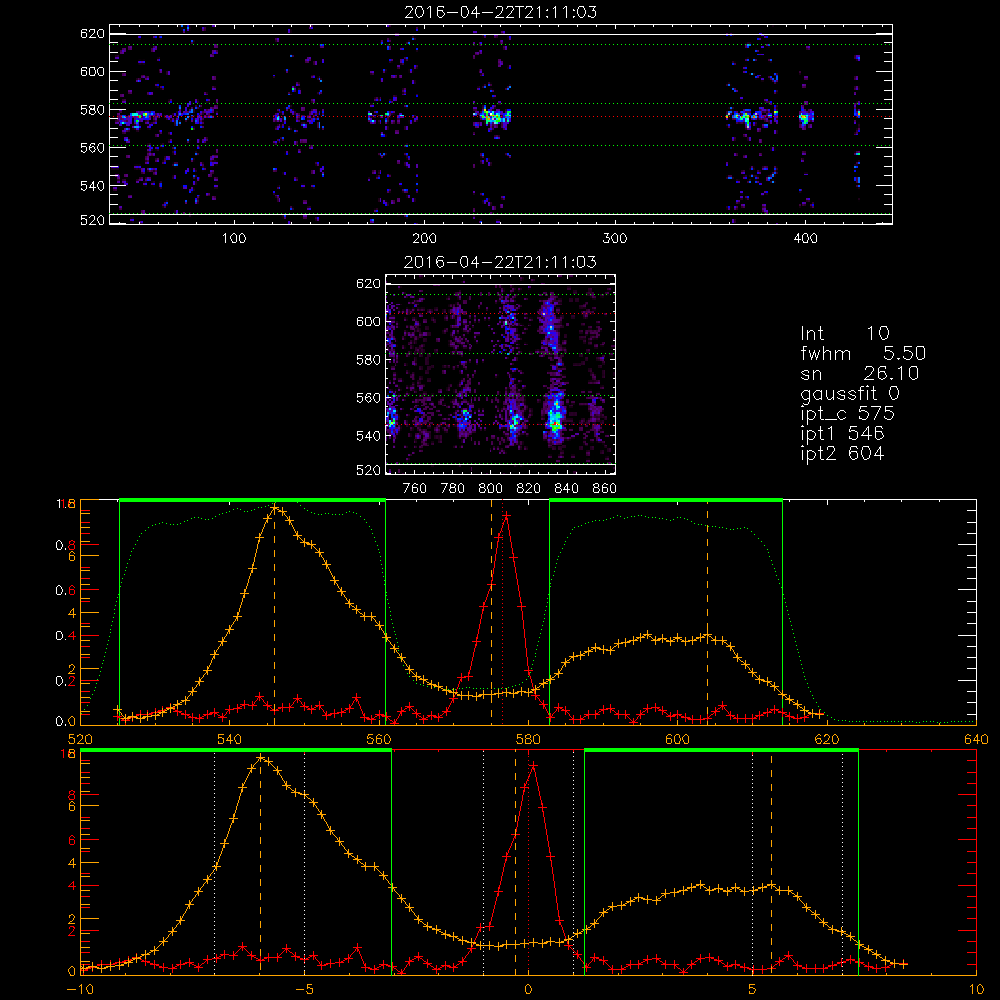Click x-axis label 540 on profile plot

[230, 739]
